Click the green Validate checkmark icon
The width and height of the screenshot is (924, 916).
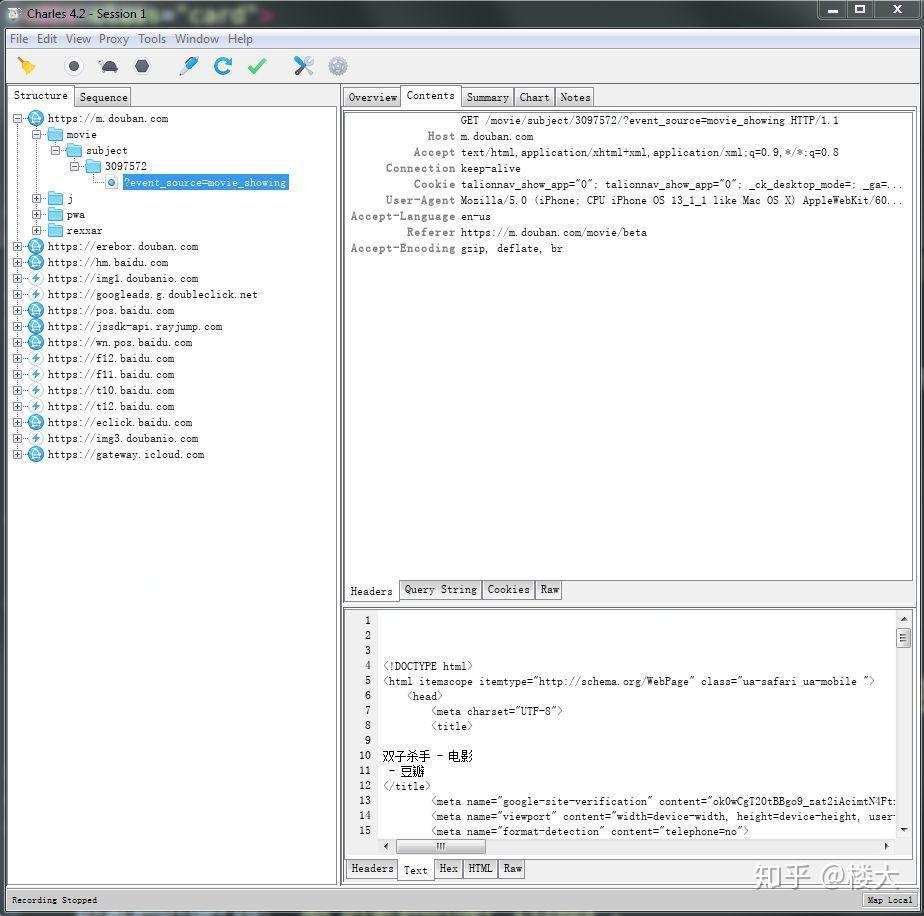click(x=257, y=66)
